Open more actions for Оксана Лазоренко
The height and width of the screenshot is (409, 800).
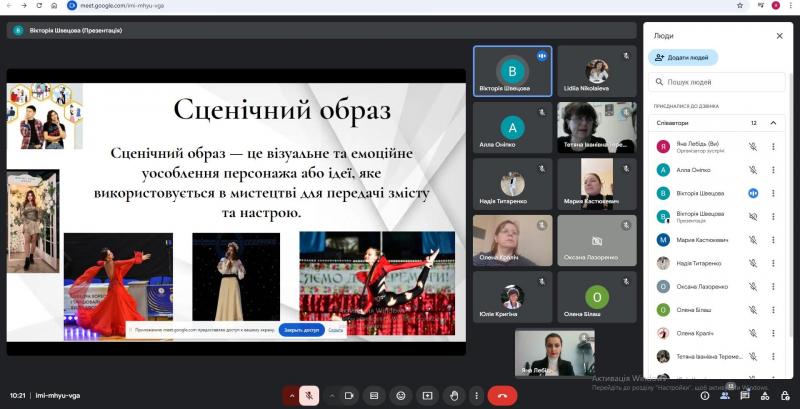click(773, 287)
